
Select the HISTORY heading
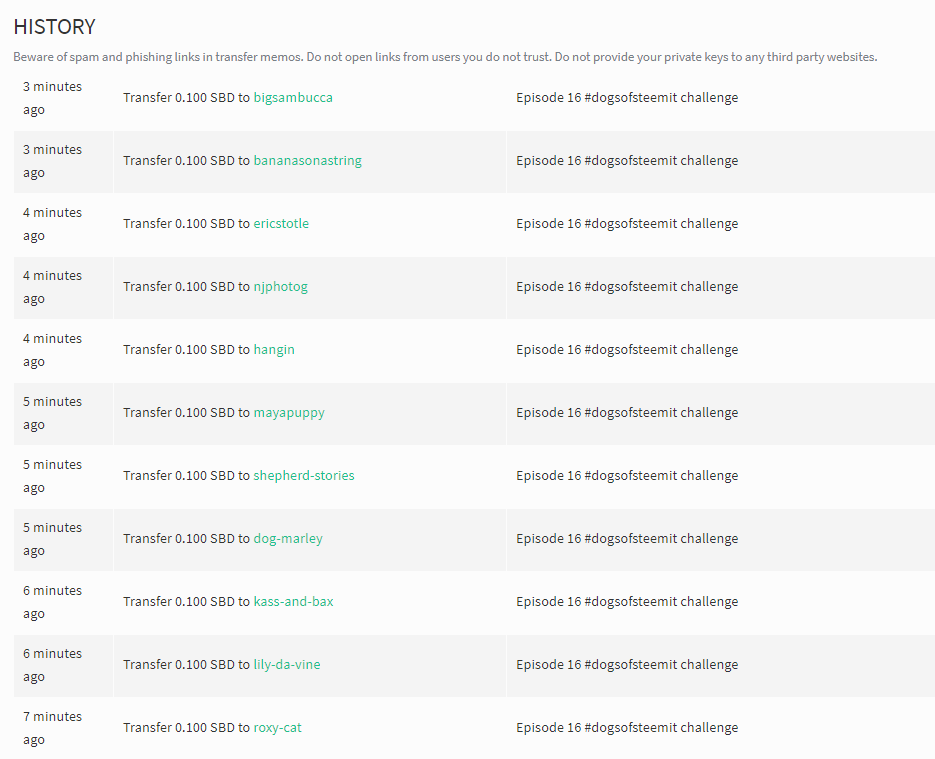54,27
